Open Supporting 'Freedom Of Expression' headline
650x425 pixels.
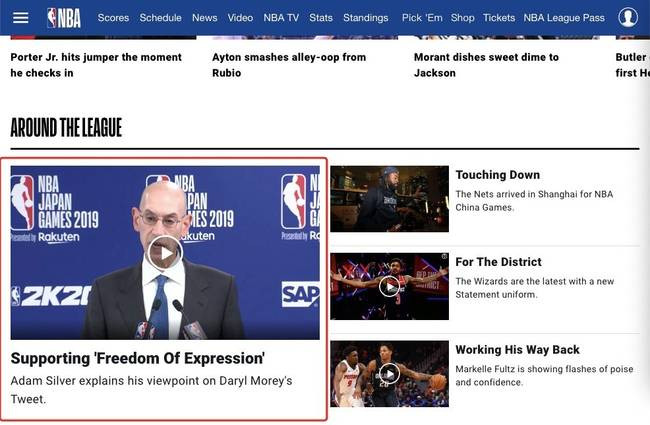pyautogui.click(x=138, y=358)
